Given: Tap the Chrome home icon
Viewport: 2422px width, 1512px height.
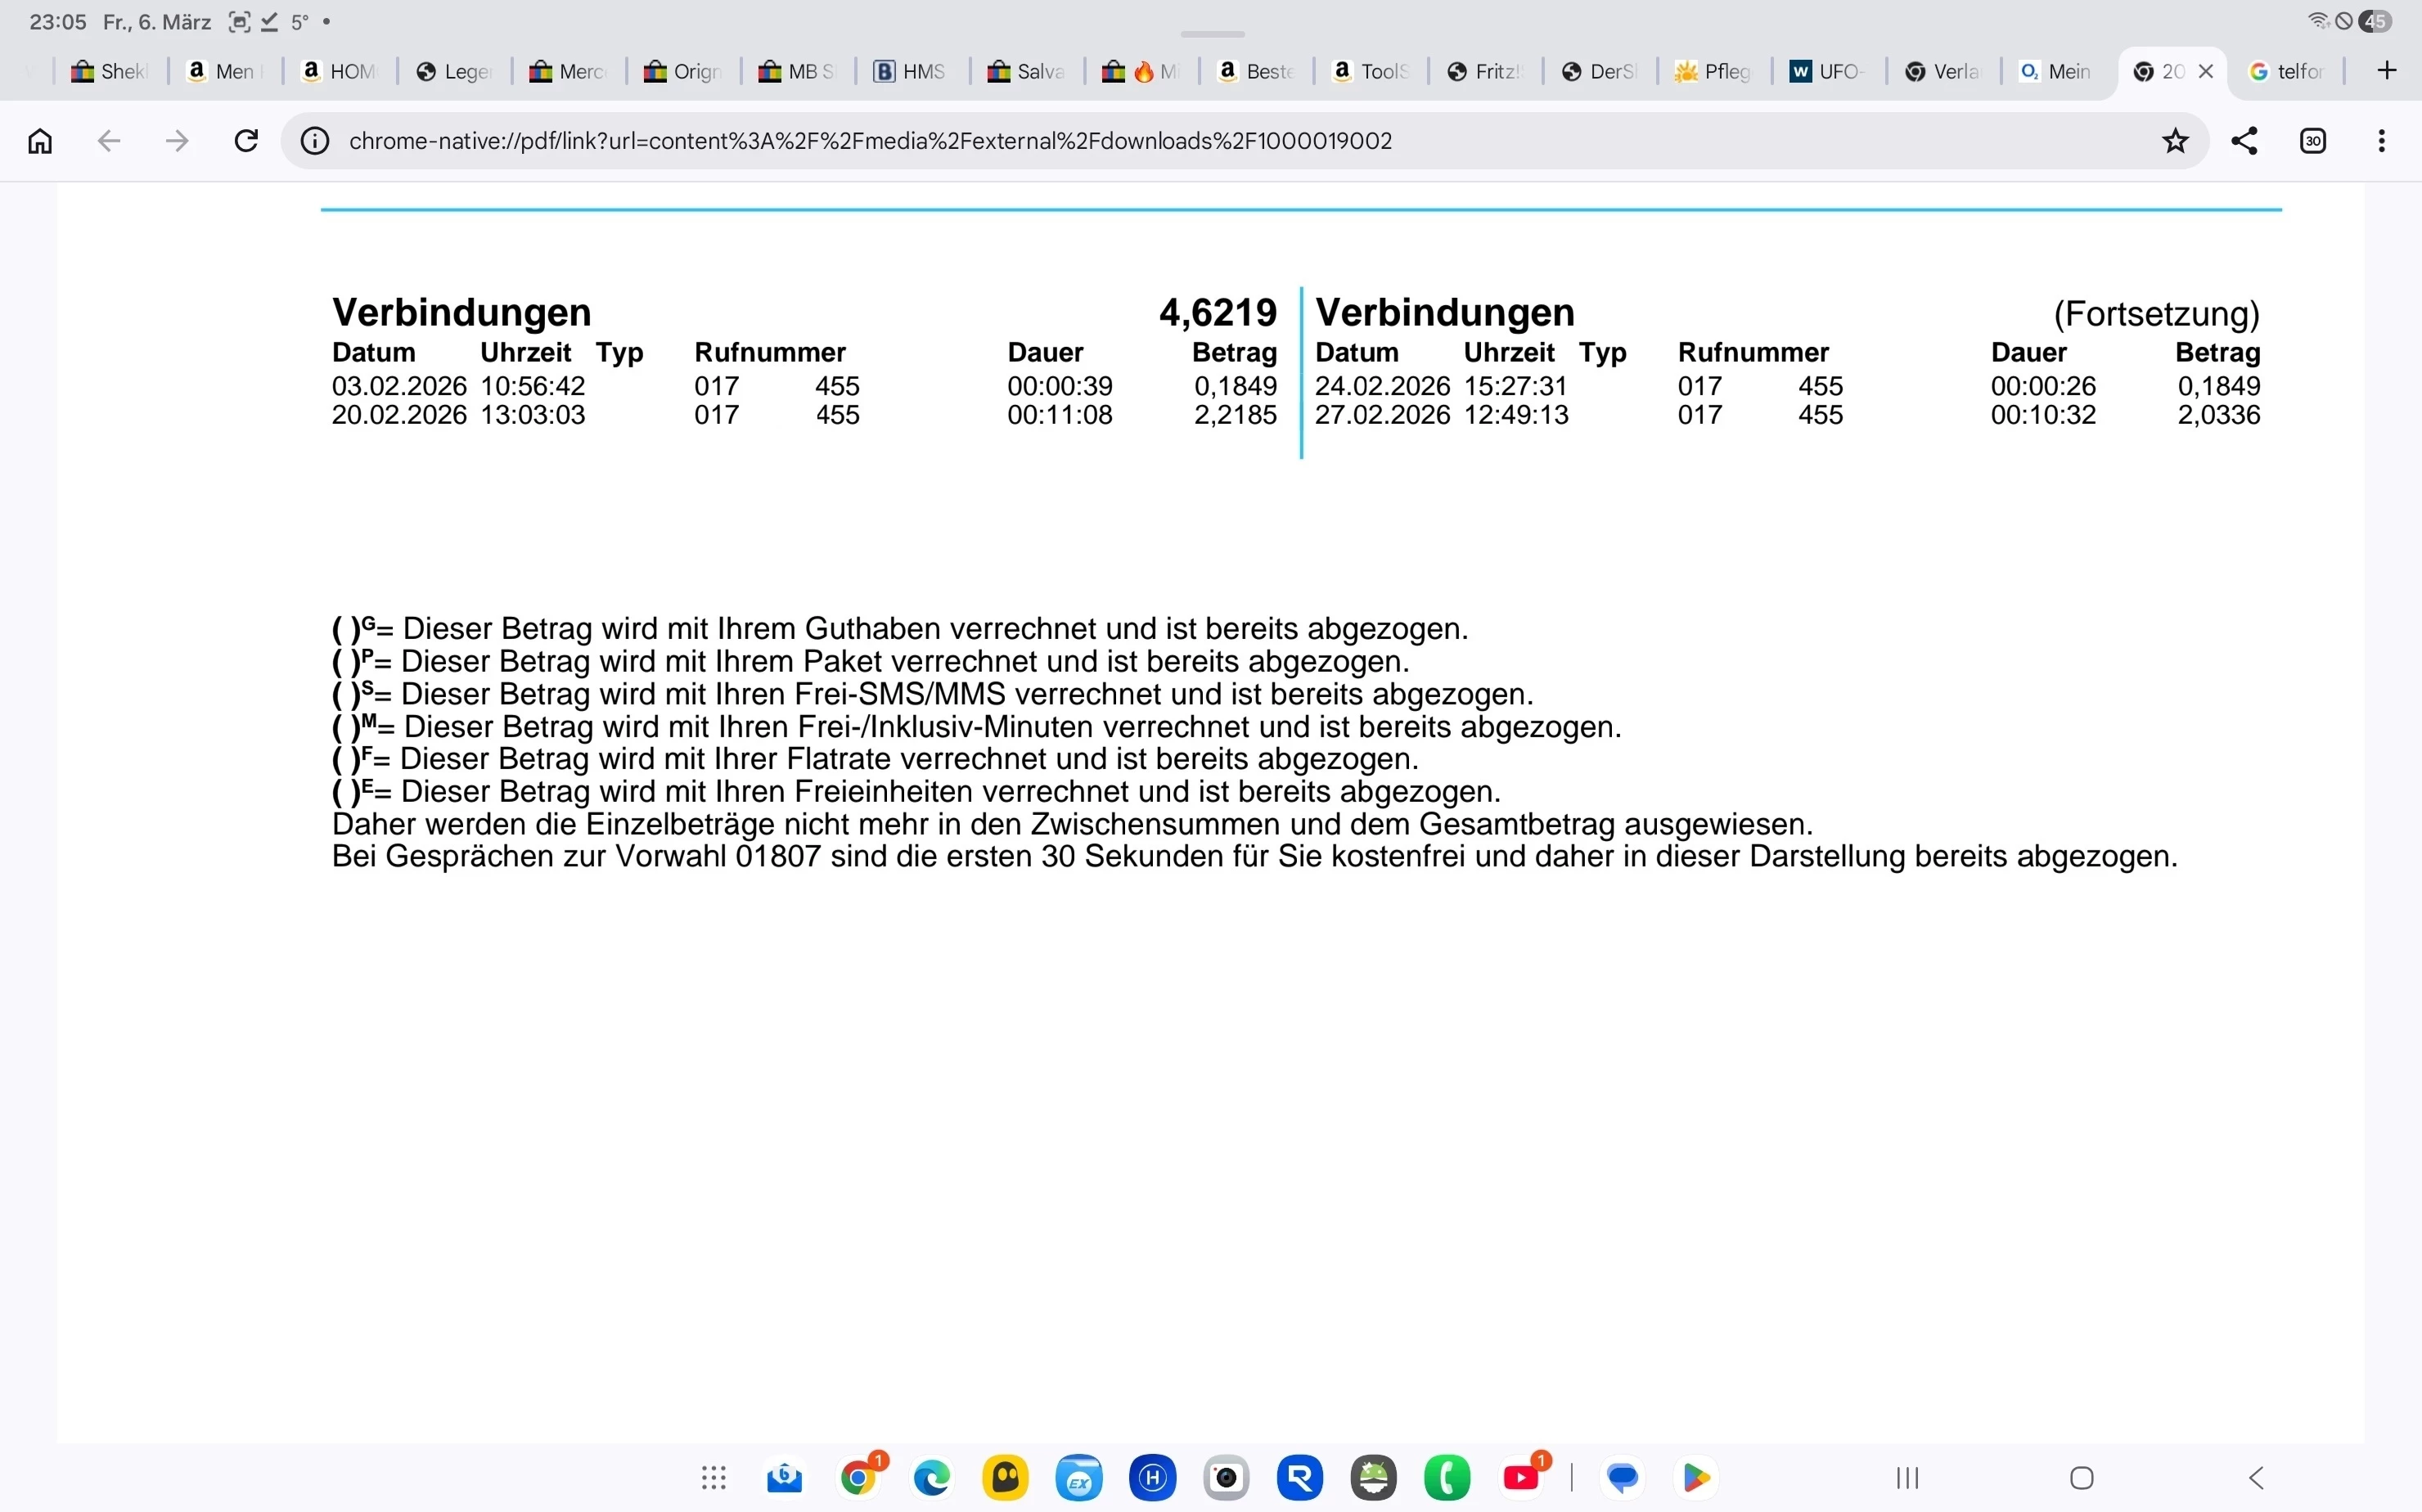Looking at the screenshot, I should (40, 141).
